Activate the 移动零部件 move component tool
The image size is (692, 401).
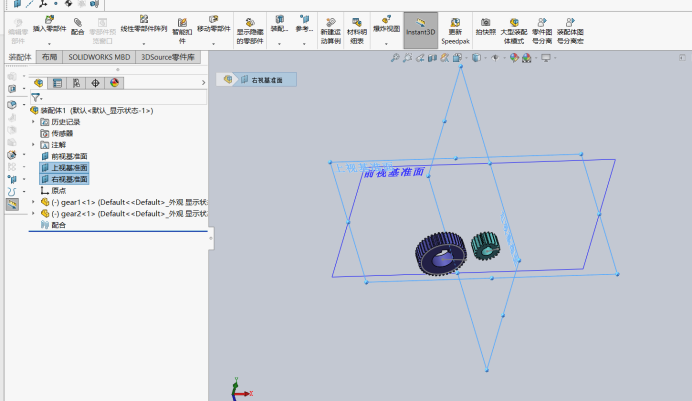point(214,24)
